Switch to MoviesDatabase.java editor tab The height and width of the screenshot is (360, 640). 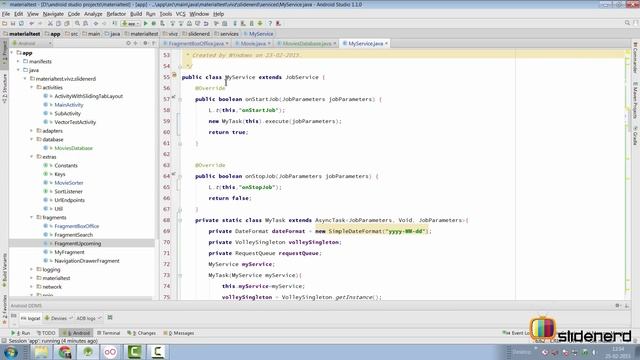[x=307, y=43]
